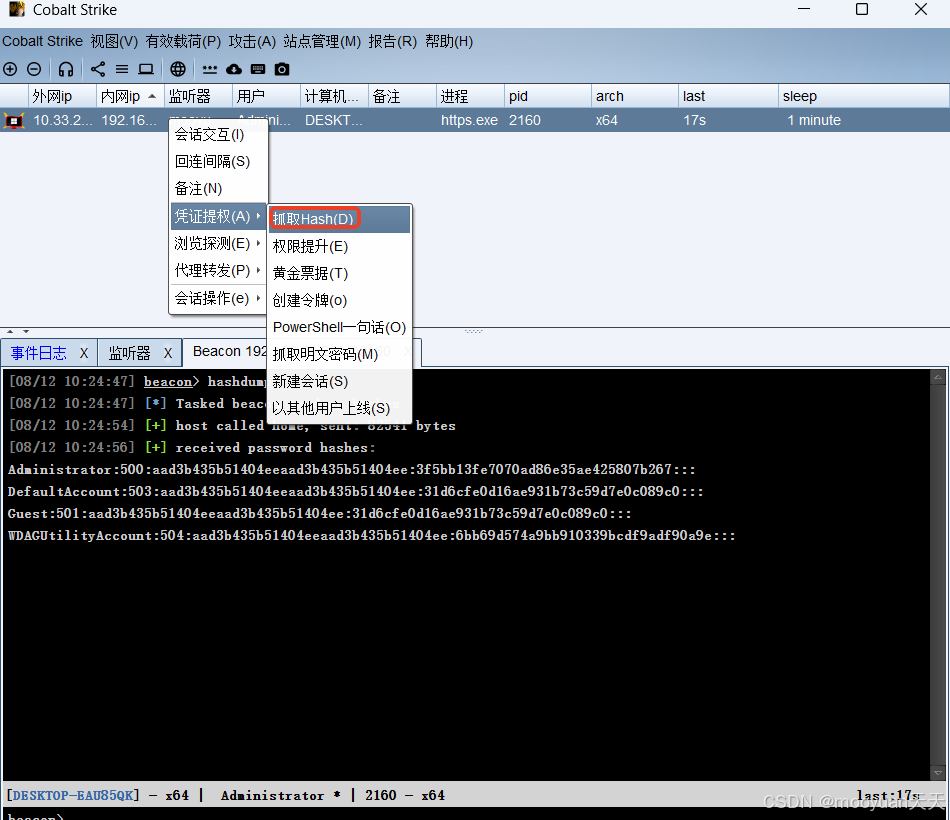Viewport: 950px width, 820px height.
Task: Switch to the 事件日志 tab
Action: point(39,353)
